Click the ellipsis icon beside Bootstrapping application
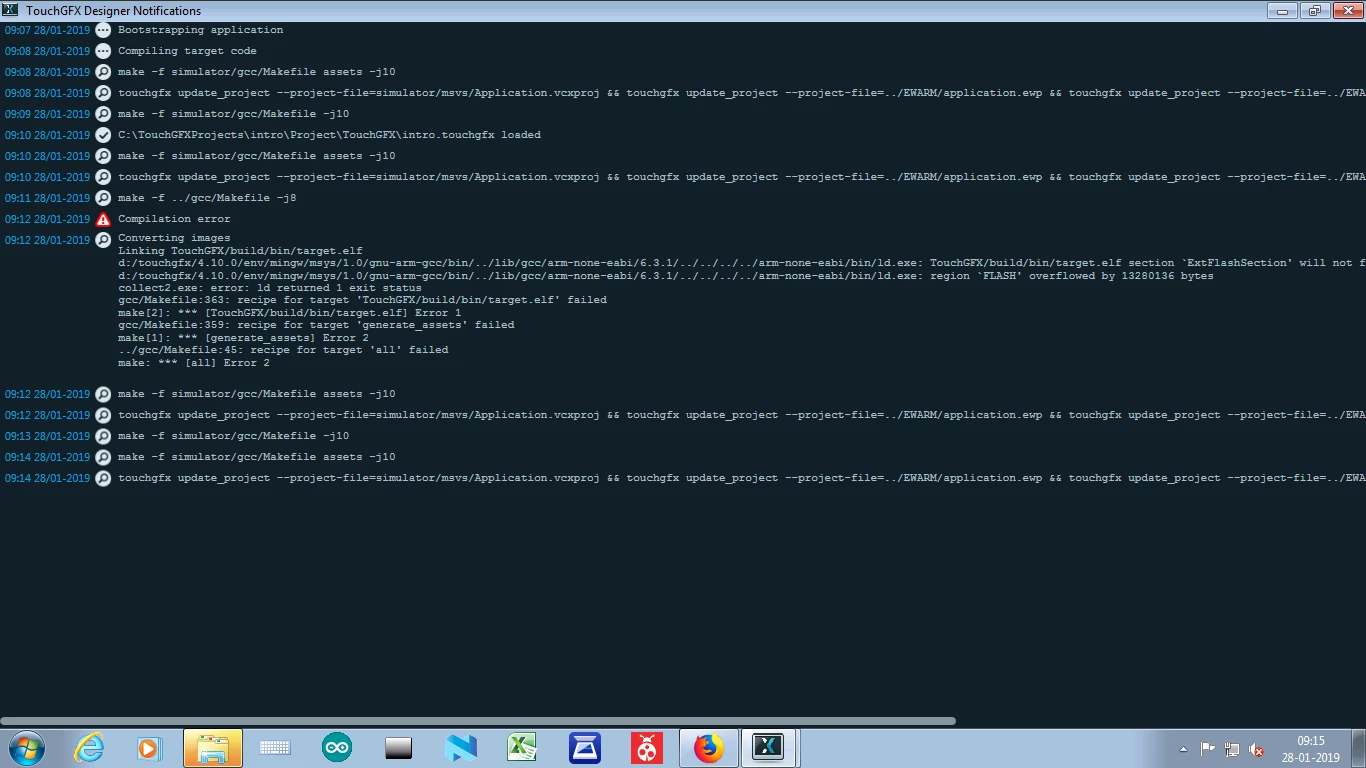Image resolution: width=1366 pixels, height=768 pixels. click(103, 30)
